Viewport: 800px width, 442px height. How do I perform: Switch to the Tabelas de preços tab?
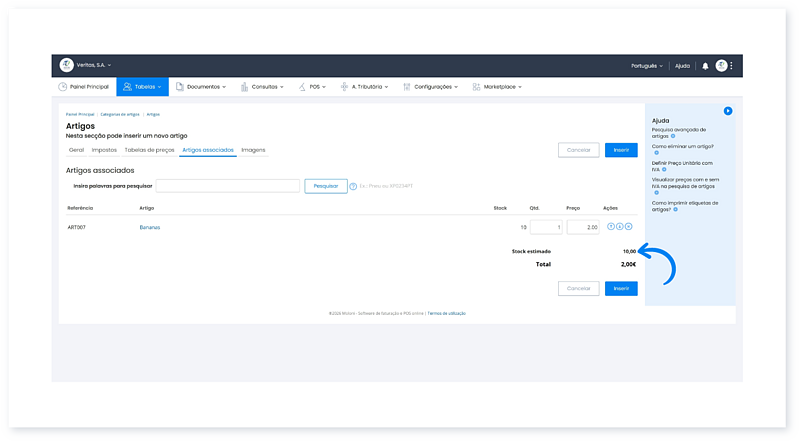(x=148, y=150)
